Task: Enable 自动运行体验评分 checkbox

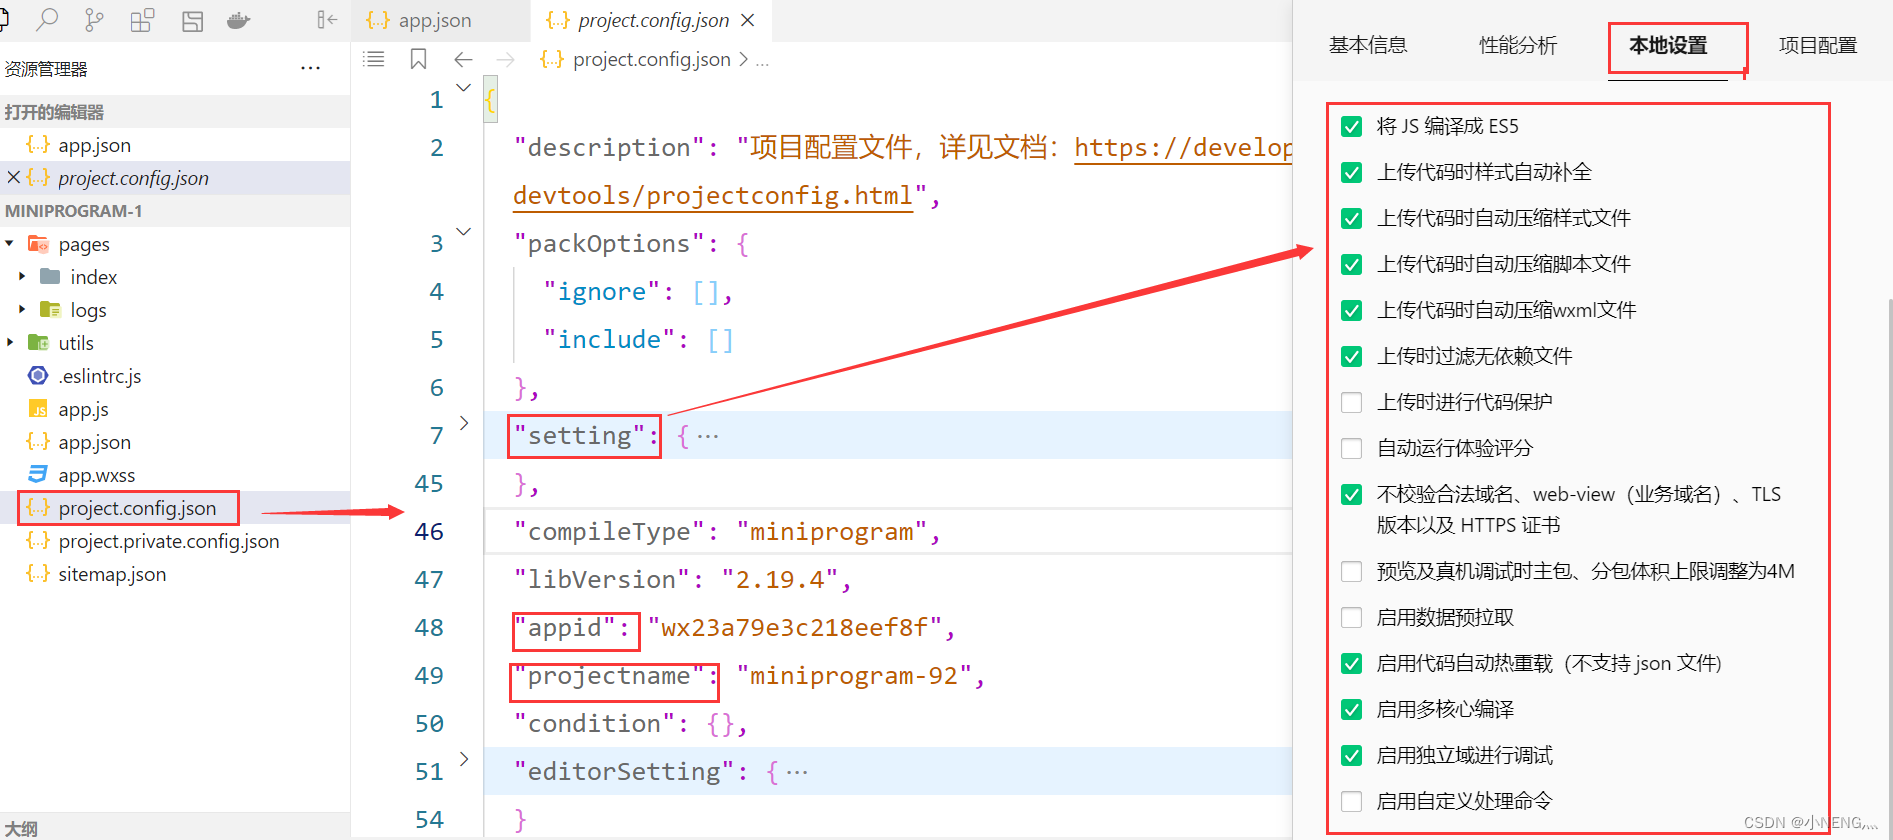Action: 1351,448
